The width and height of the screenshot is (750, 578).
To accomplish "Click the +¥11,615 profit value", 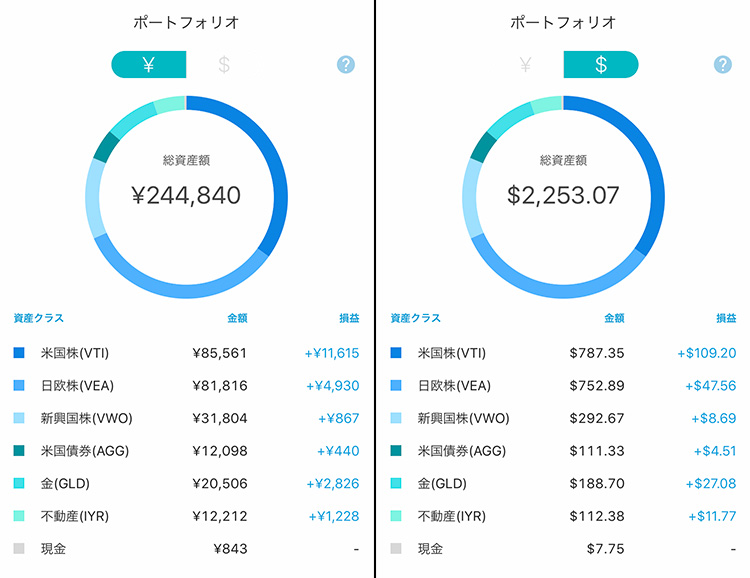I will point(332,353).
